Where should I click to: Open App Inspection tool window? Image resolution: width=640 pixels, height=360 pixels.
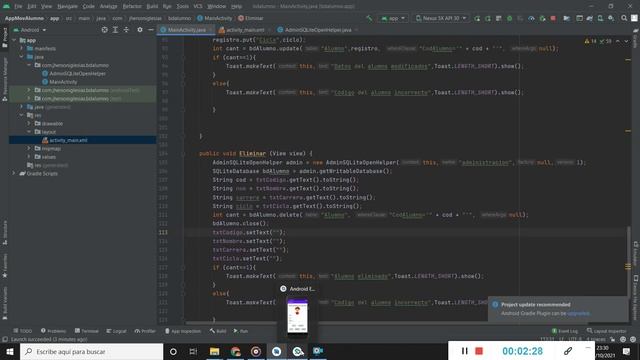coord(183,331)
